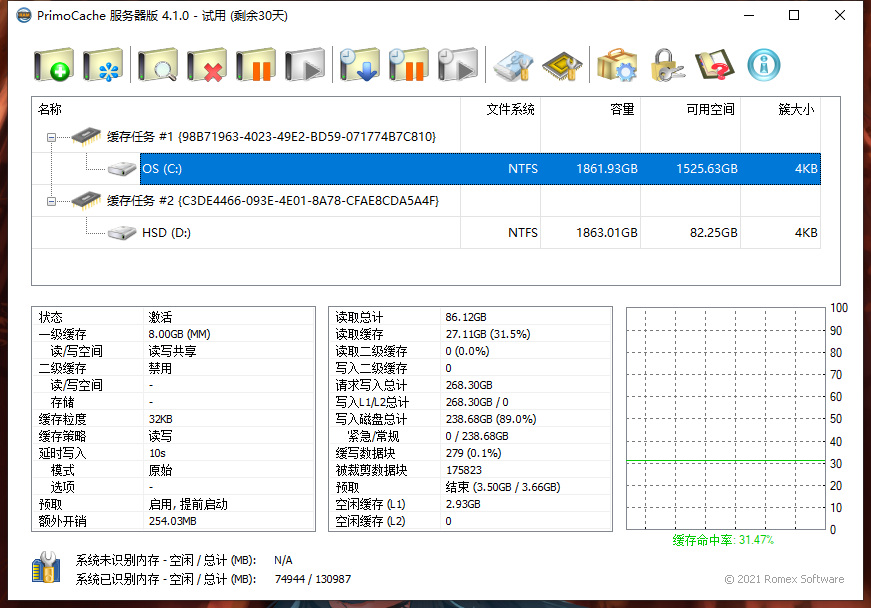Flush deferred writes with clock arrow icon

point(359,66)
